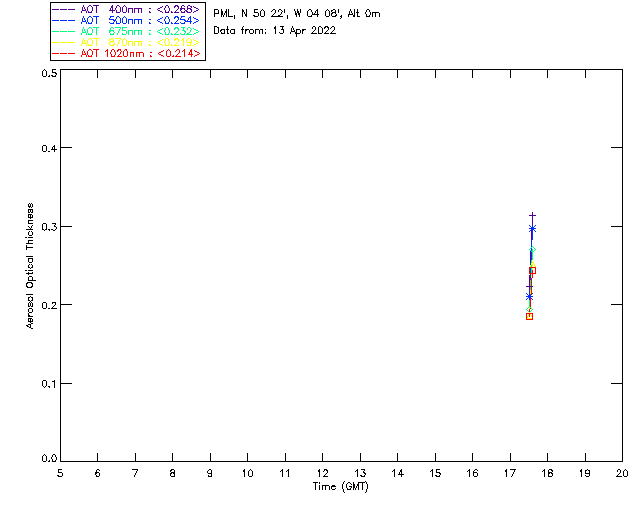
Task: Click the hour 18 x-axis label
Action: pyautogui.click(x=547, y=473)
